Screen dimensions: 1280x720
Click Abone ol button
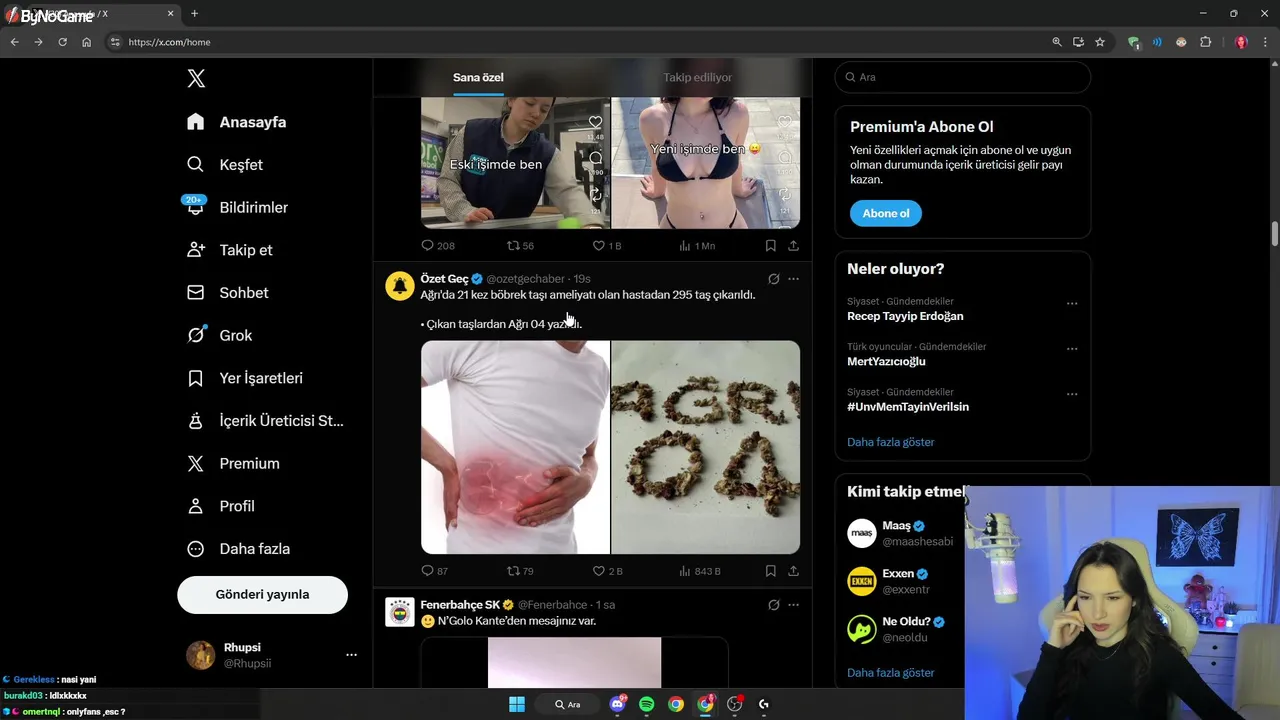point(886,213)
